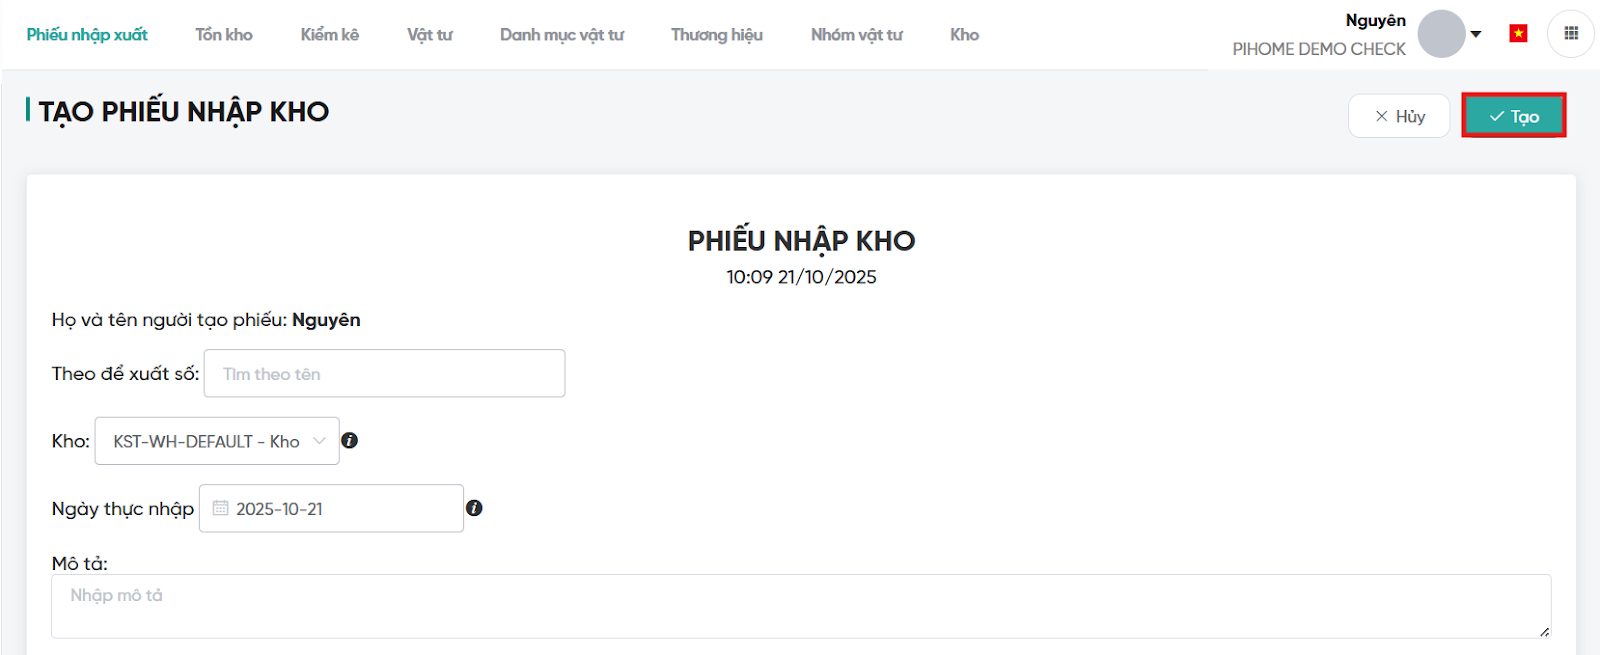Open the Thương hiệu tab
This screenshot has height=655, width=1600.
[717, 35]
